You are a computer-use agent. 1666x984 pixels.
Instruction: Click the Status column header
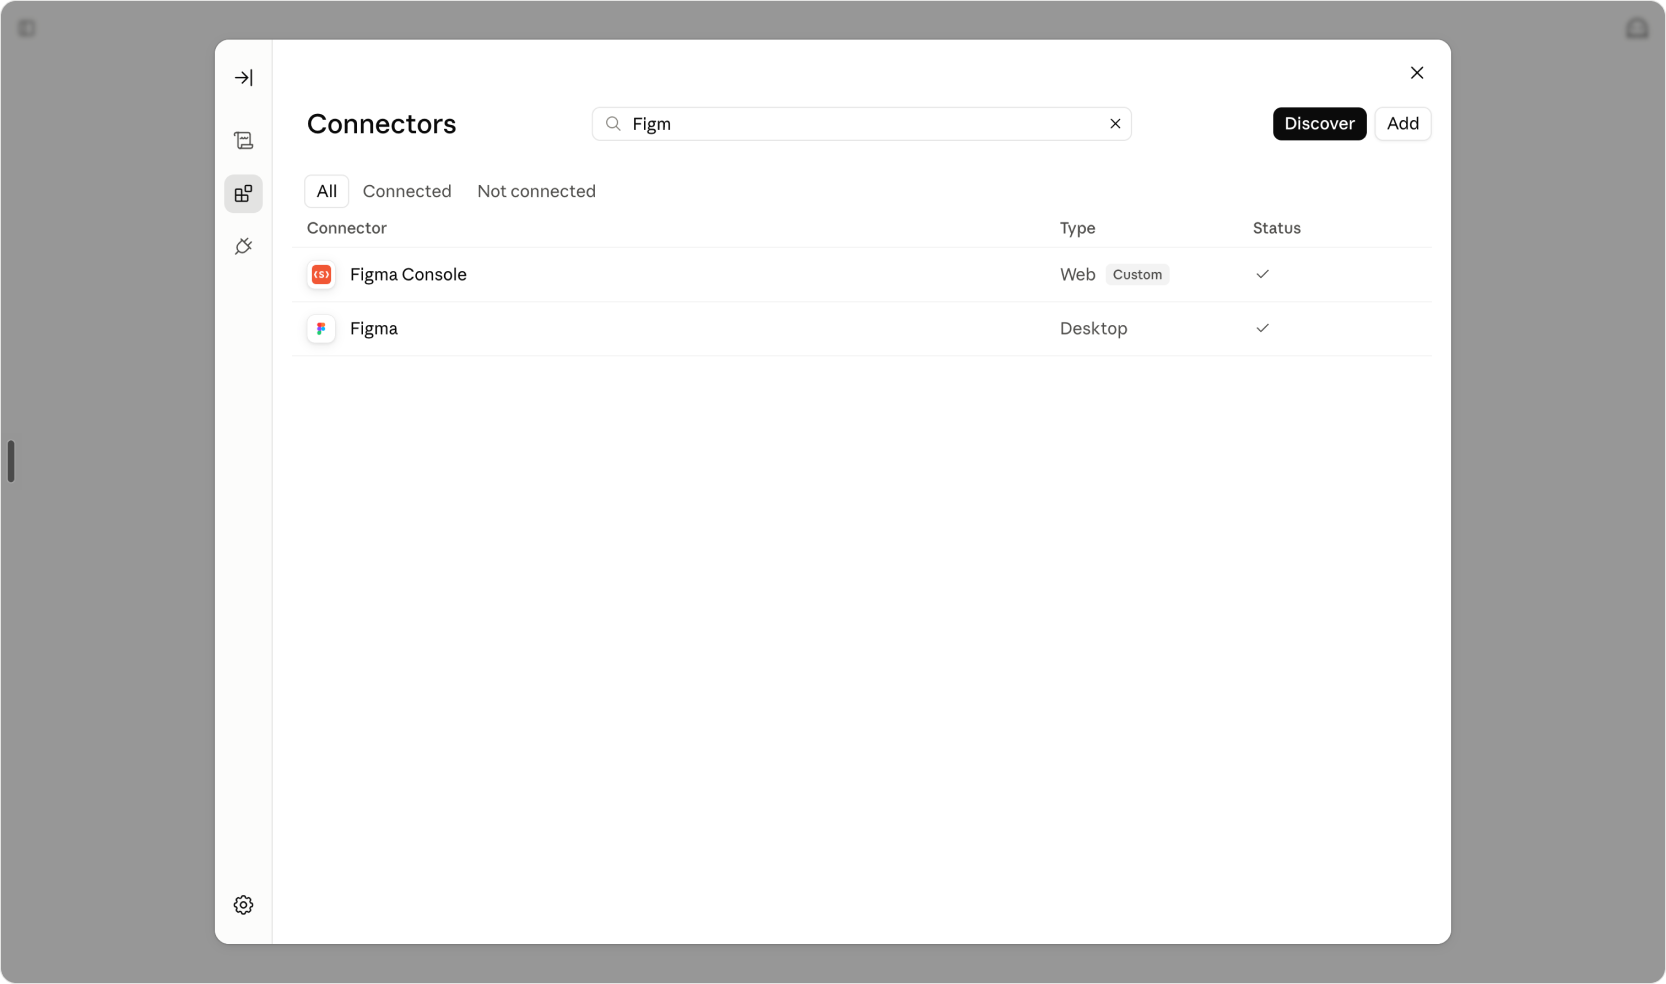tap(1276, 228)
